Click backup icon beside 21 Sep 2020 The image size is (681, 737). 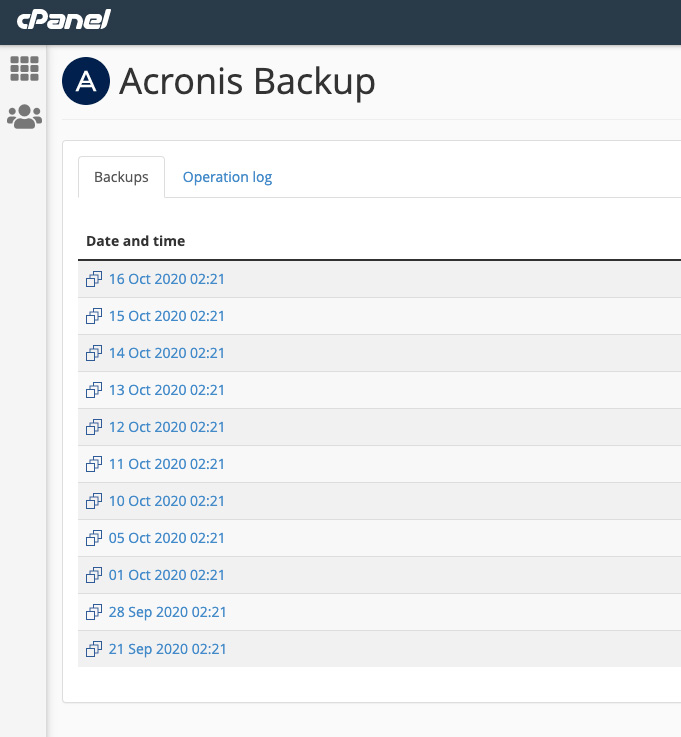tap(94, 649)
